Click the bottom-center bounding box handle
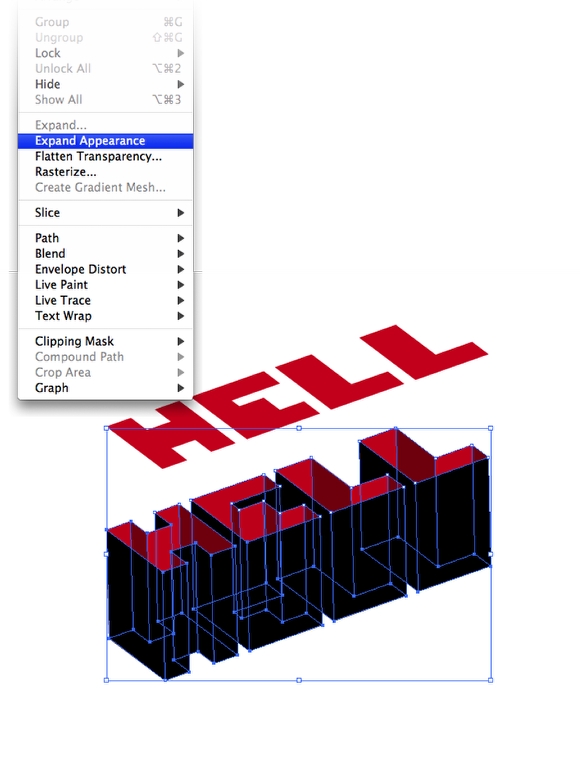Screen dimensions: 580x768 [299, 680]
